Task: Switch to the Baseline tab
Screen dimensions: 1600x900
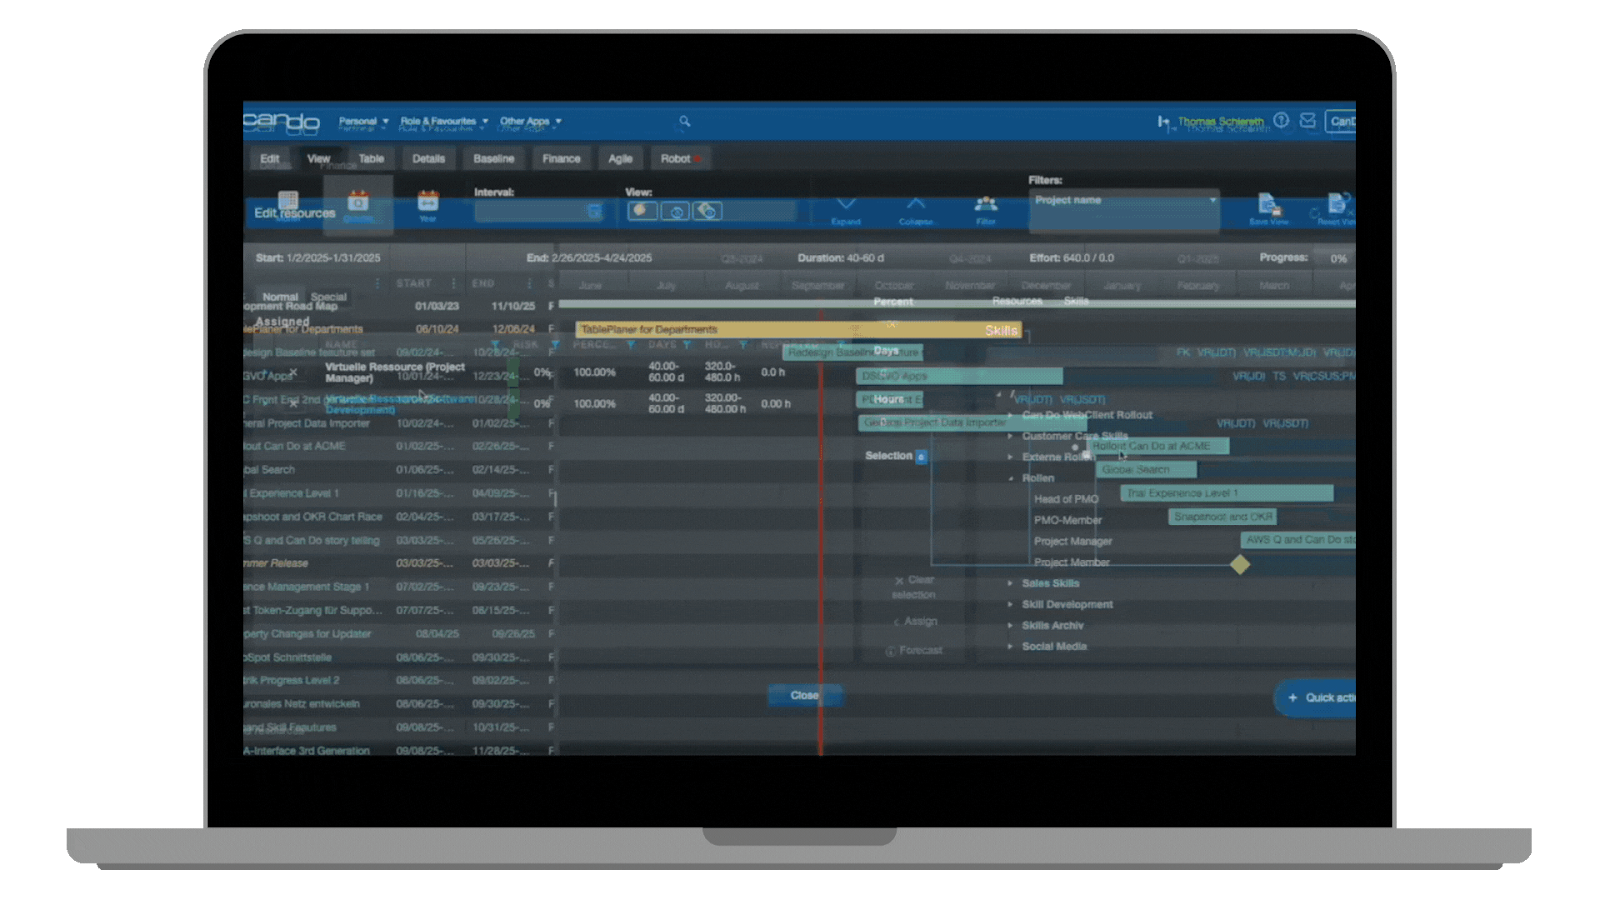Action: point(493,159)
